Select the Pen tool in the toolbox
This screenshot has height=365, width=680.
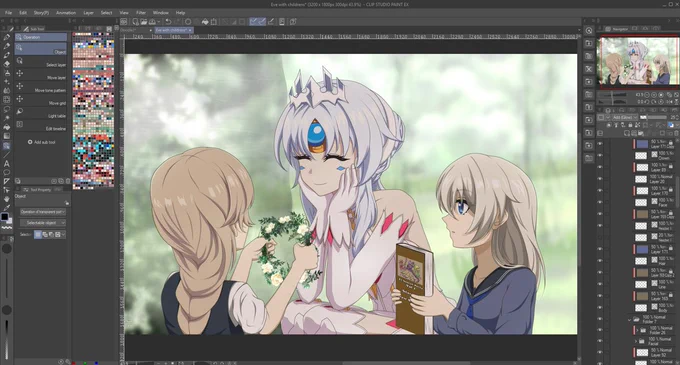click(7, 37)
